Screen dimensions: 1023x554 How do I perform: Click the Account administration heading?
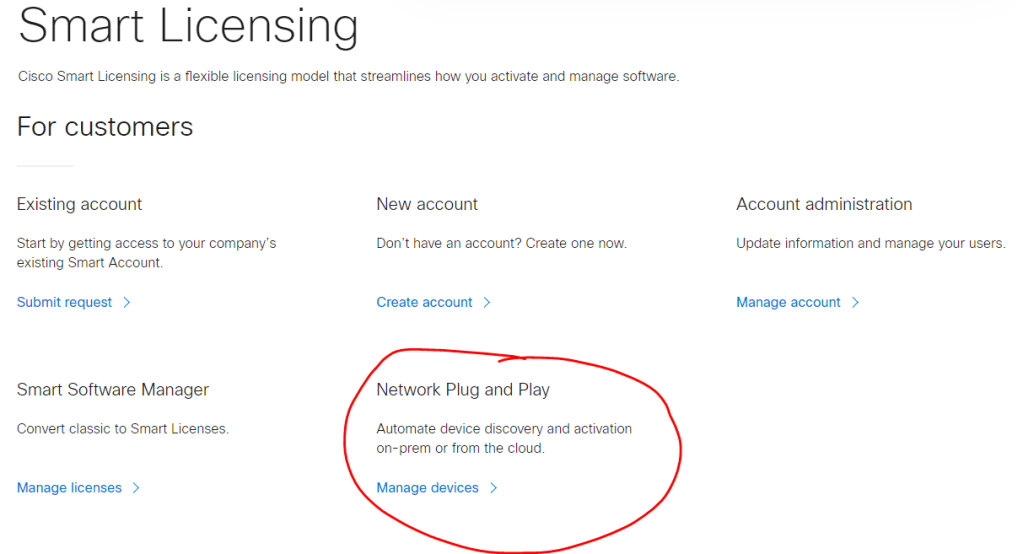coord(824,204)
